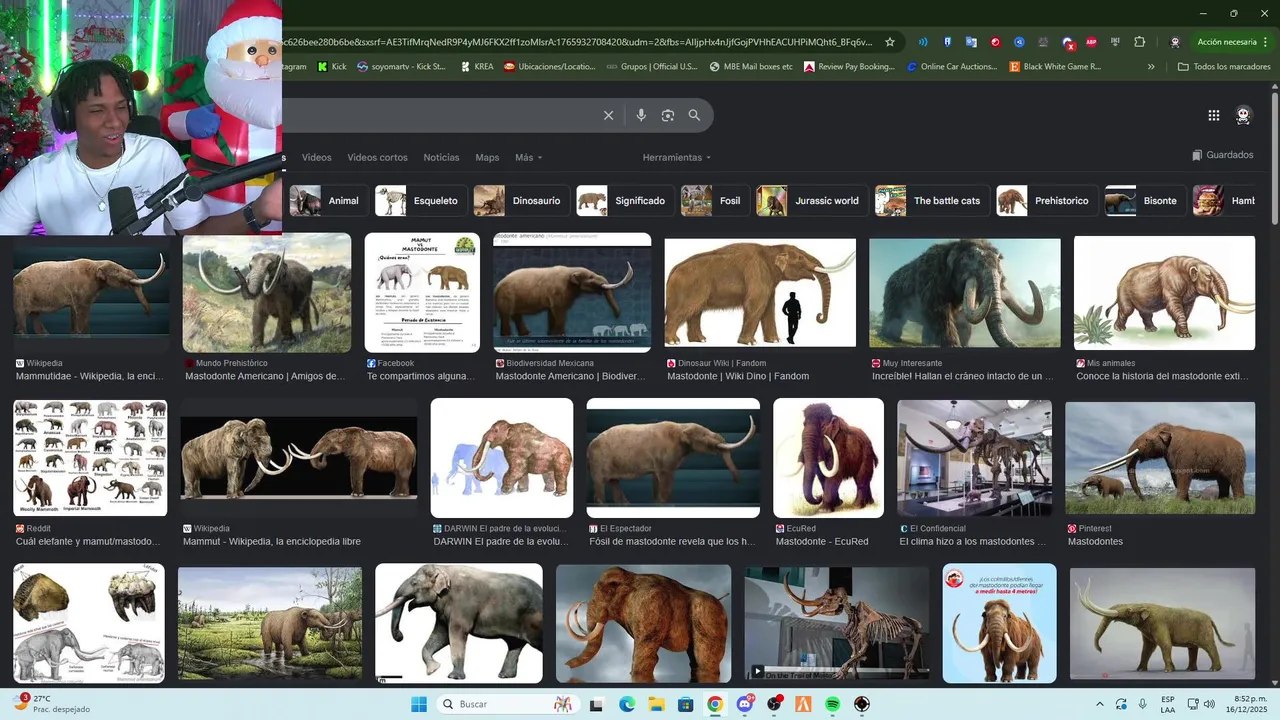Show hidden system tray icons chevron

pos(1100,704)
